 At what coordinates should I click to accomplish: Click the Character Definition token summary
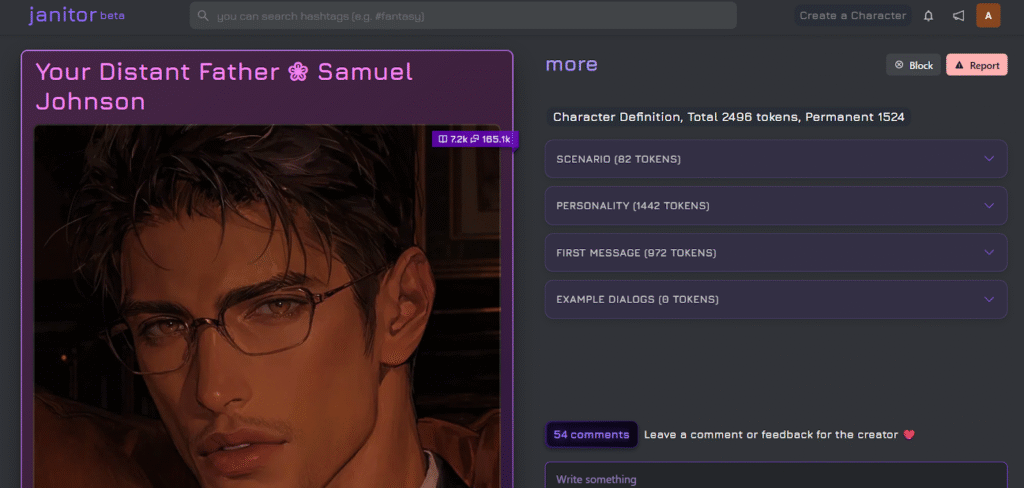(729, 118)
